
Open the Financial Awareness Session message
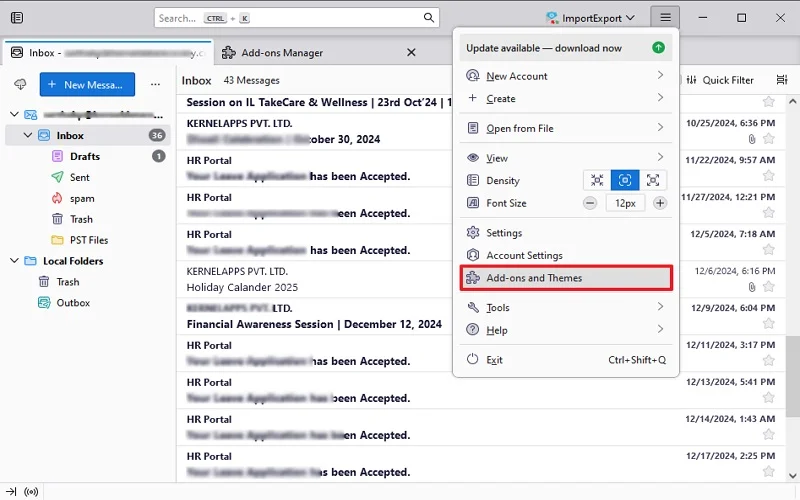click(314, 316)
